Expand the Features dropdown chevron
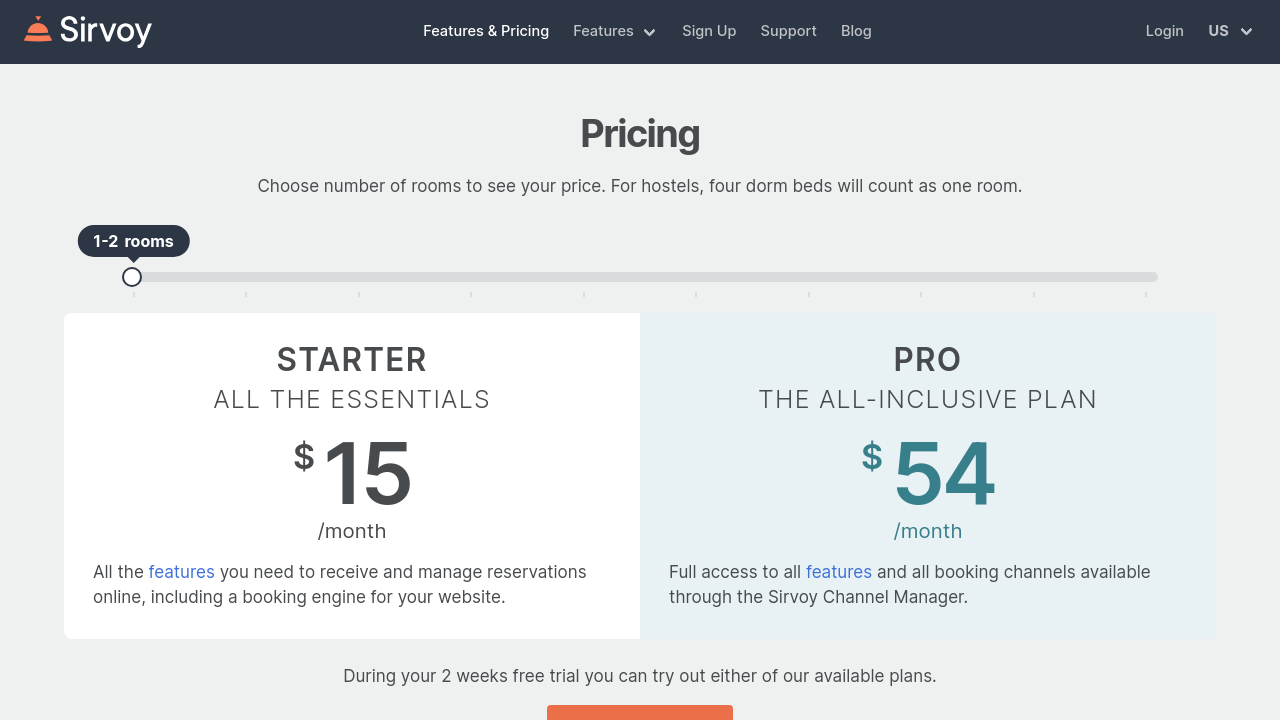Screen dimensions: 1280x720 [649, 32]
